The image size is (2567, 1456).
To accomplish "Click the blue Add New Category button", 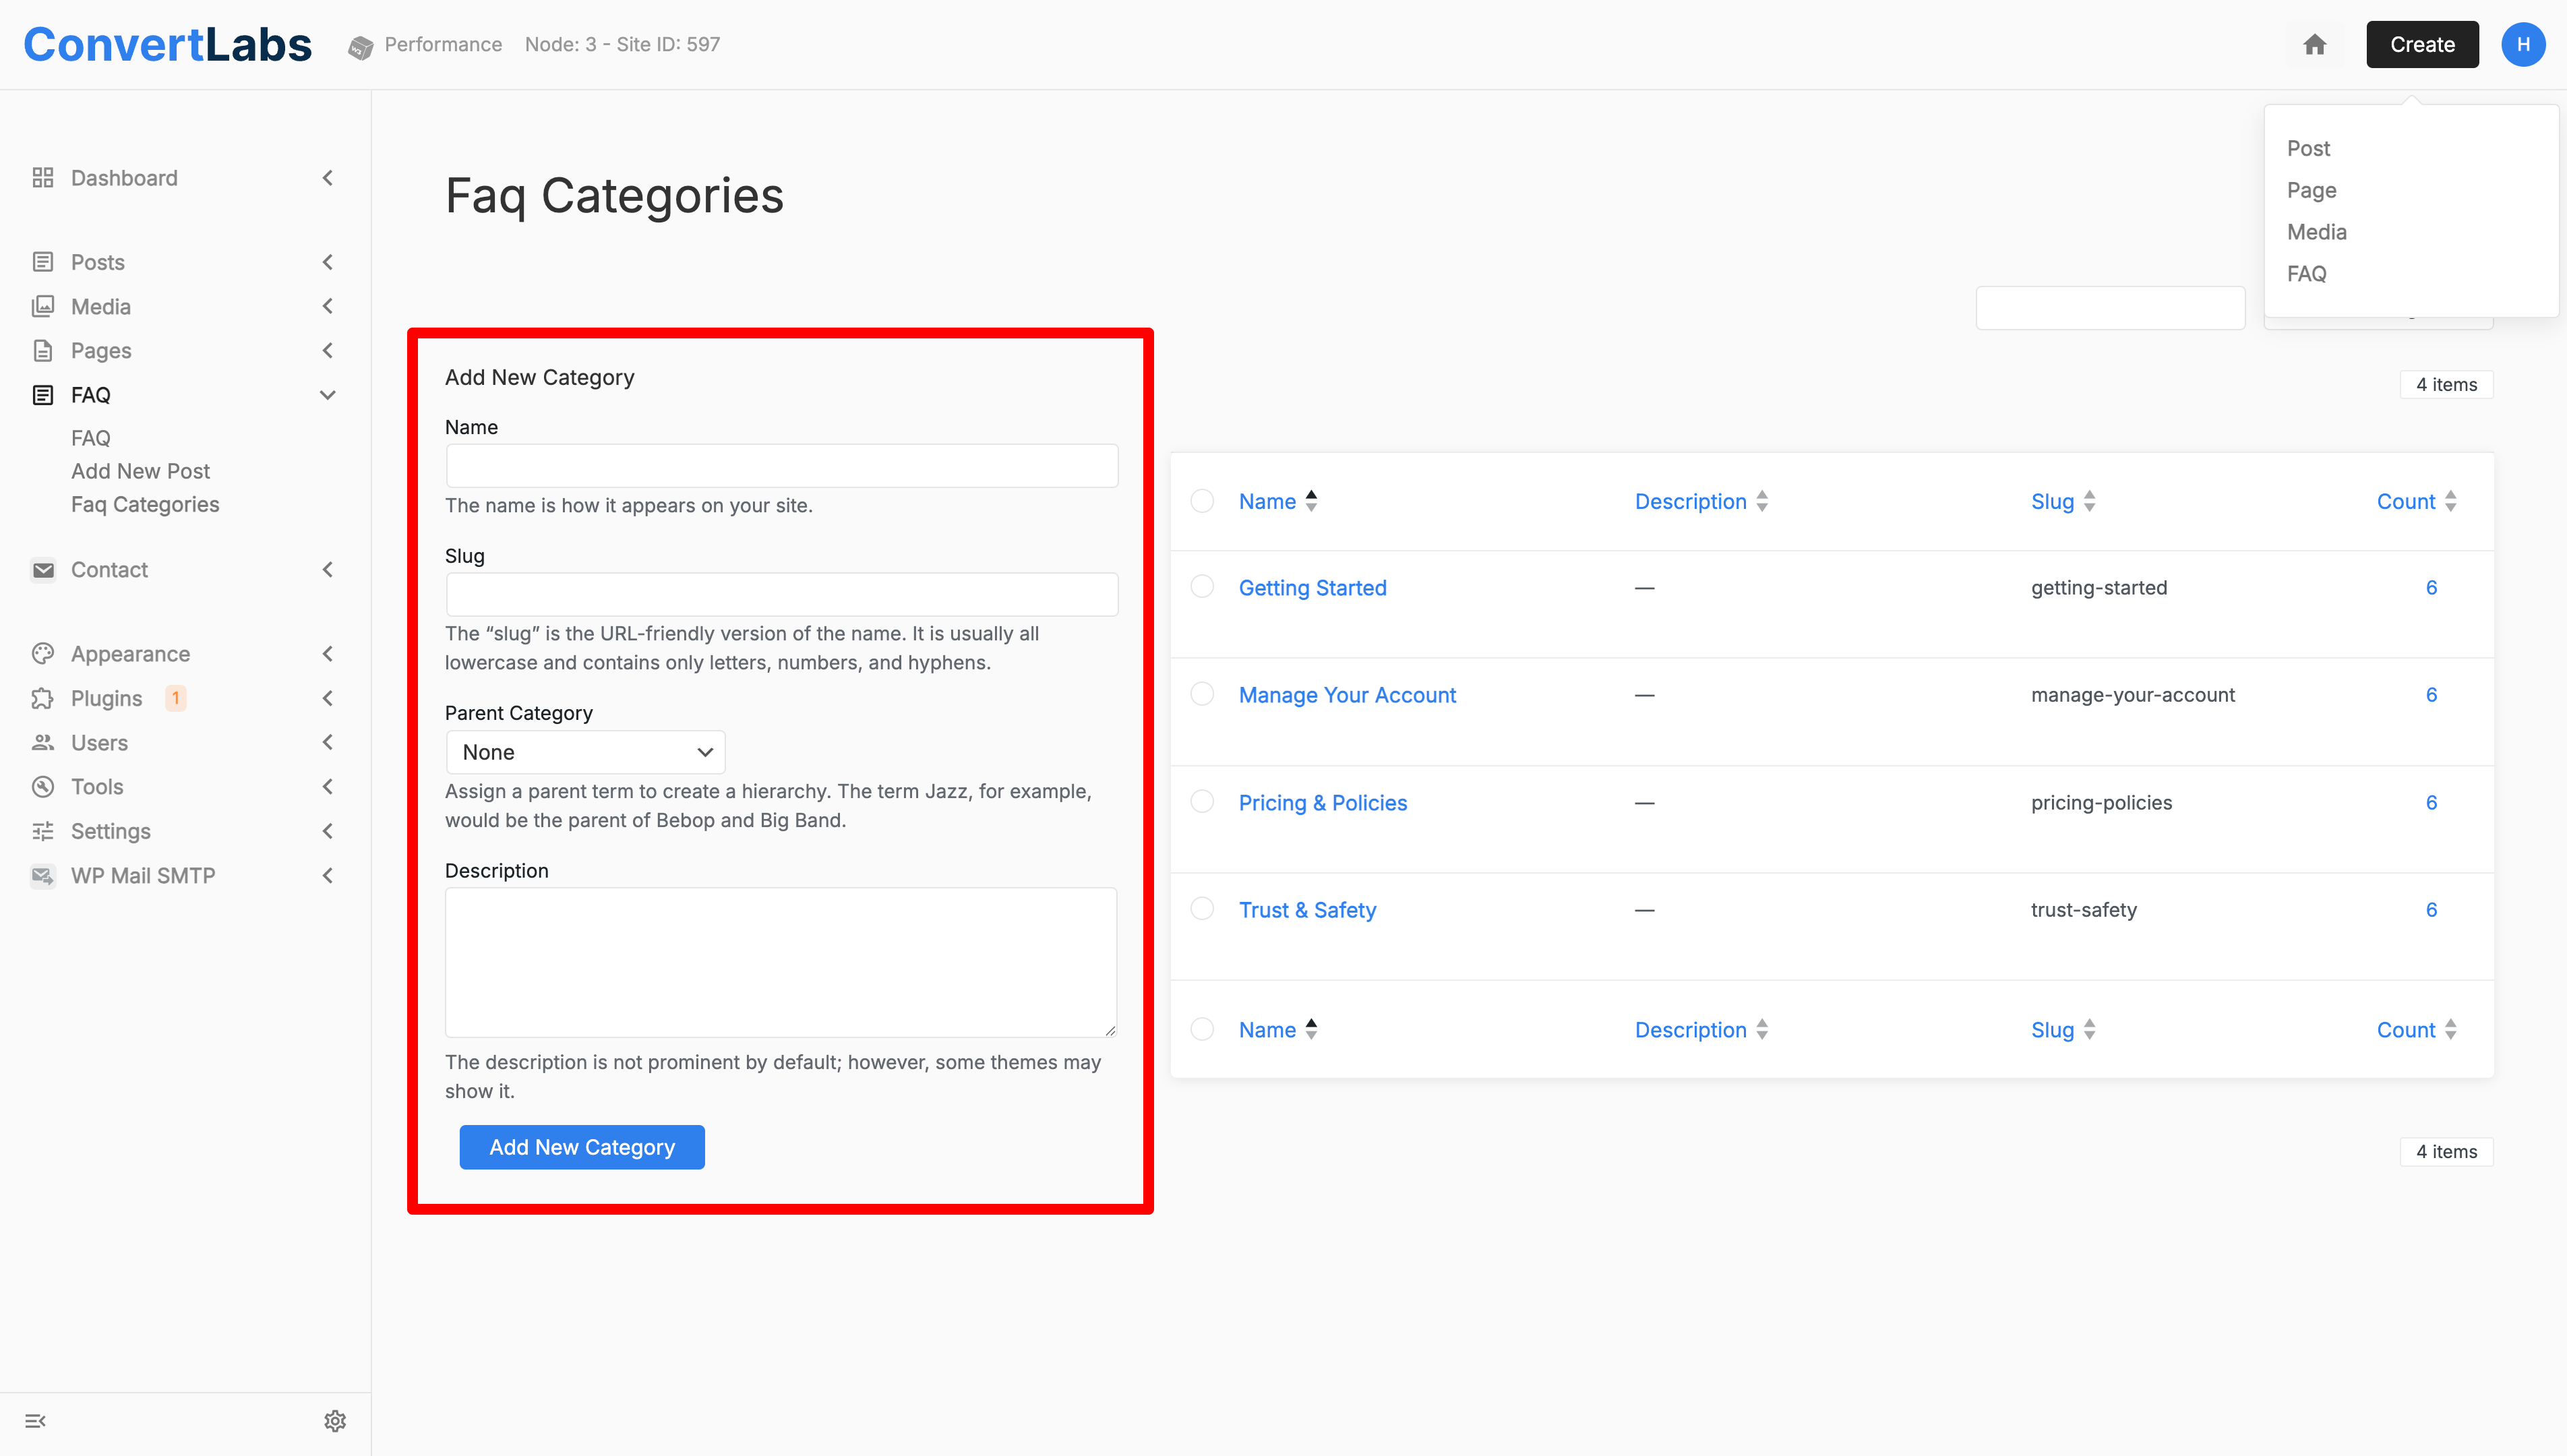I will pos(581,1147).
